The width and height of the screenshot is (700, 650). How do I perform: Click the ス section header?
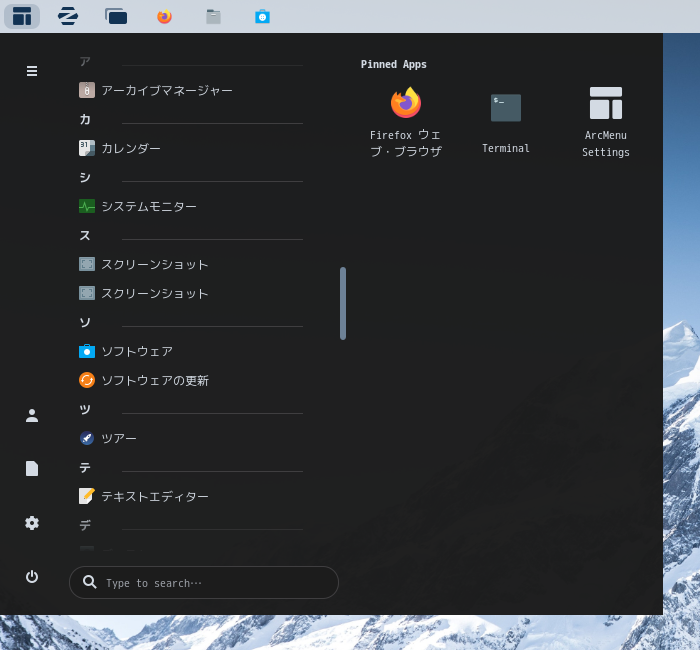[x=85, y=235]
